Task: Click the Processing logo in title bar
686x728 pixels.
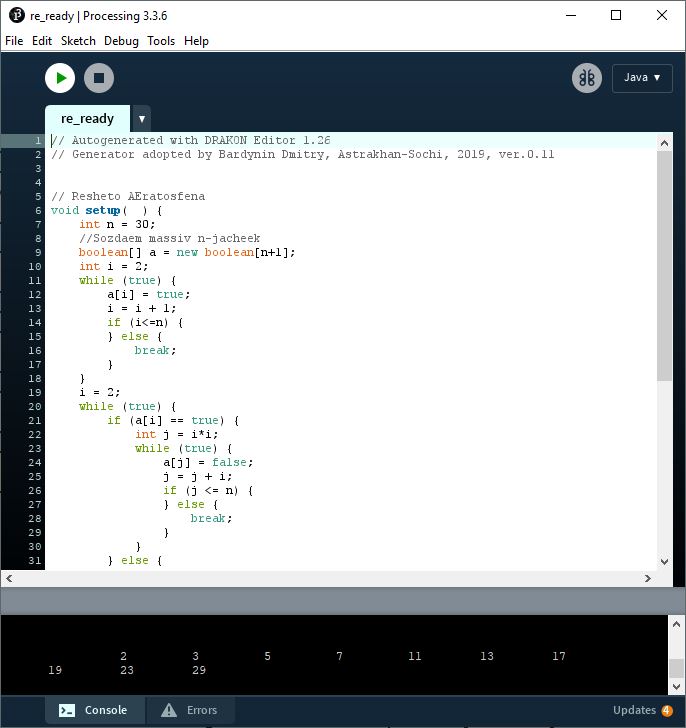Action: point(16,15)
